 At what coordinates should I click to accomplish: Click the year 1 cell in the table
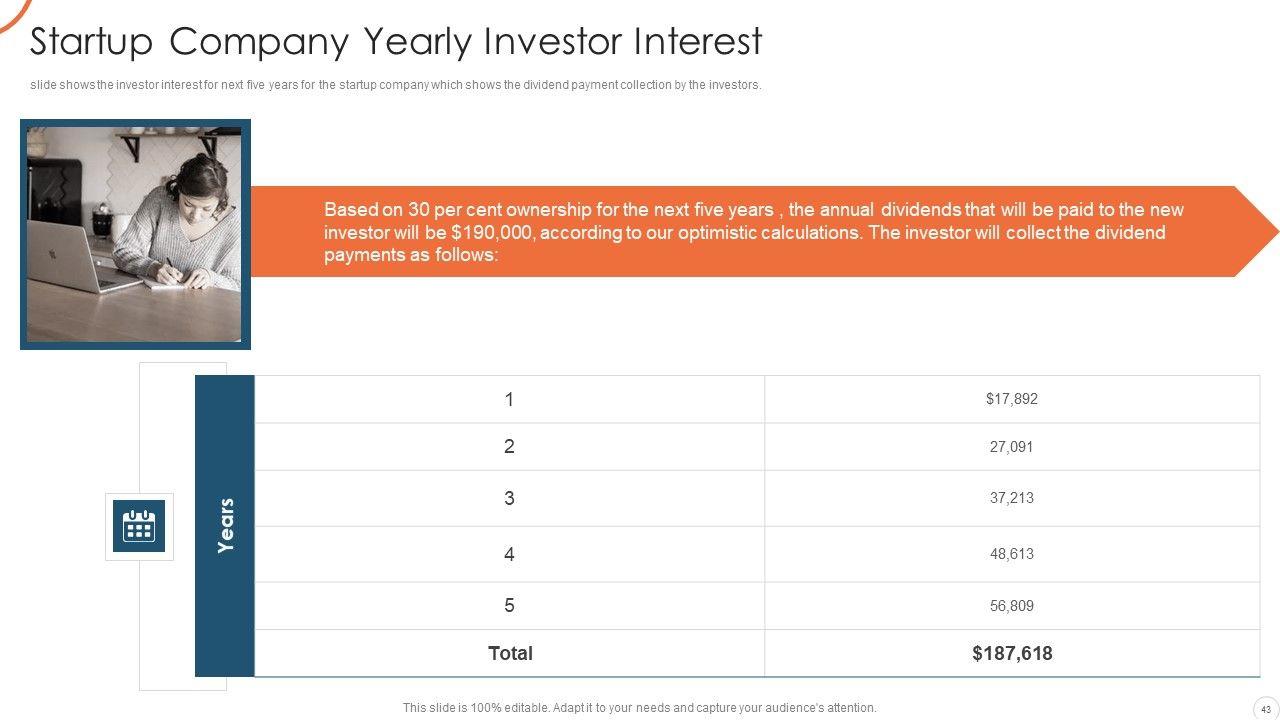(x=509, y=400)
